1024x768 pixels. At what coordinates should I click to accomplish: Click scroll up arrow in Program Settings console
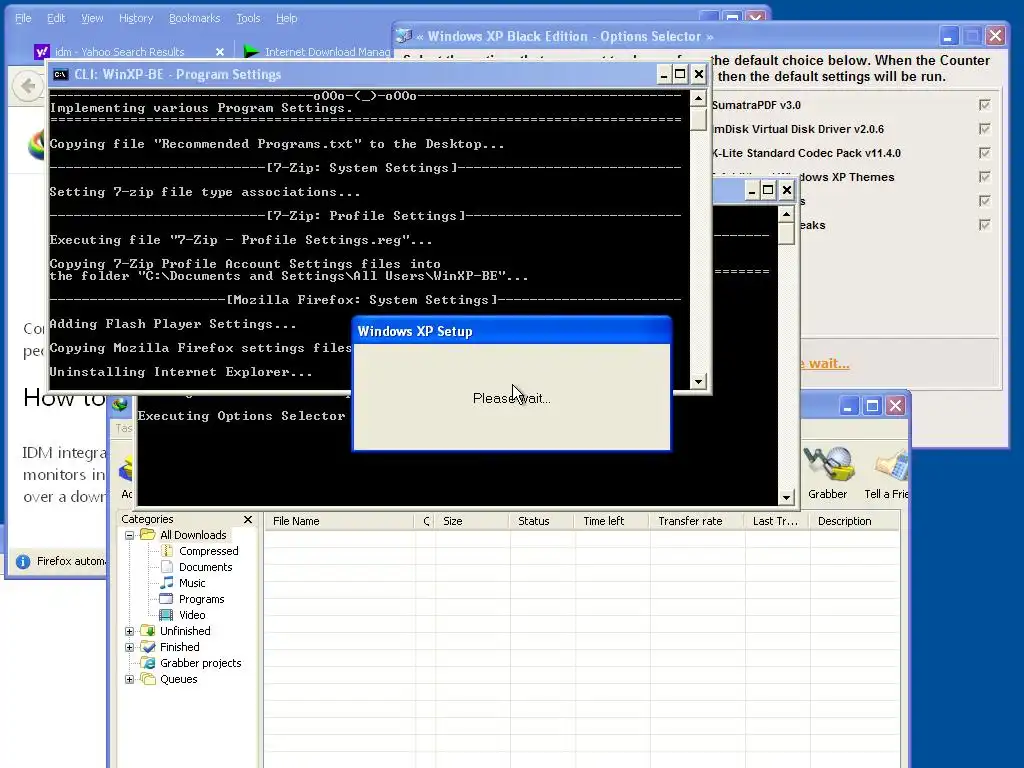coord(698,99)
